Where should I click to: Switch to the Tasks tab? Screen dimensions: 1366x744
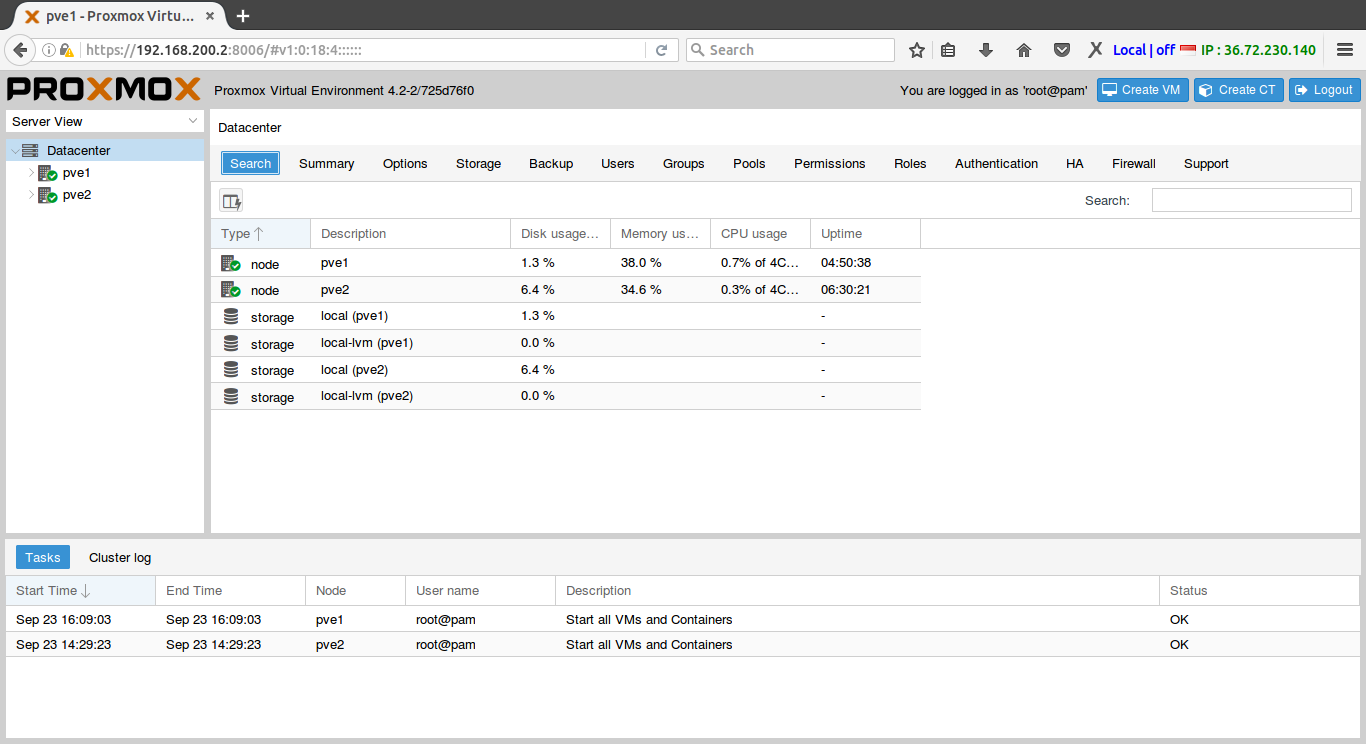43,558
